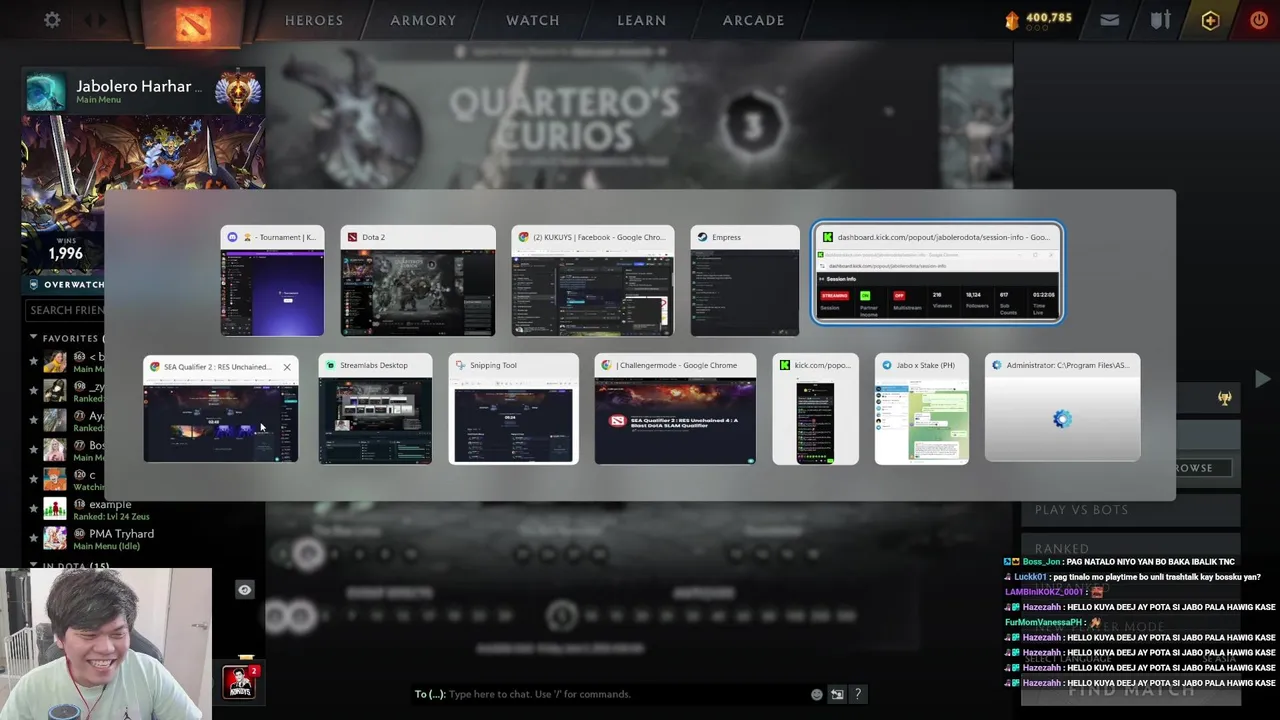Screen dimensions: 1280x720
Task: Switch to Jabo x Stake (PH) window
Action: [x=922, y=409]
